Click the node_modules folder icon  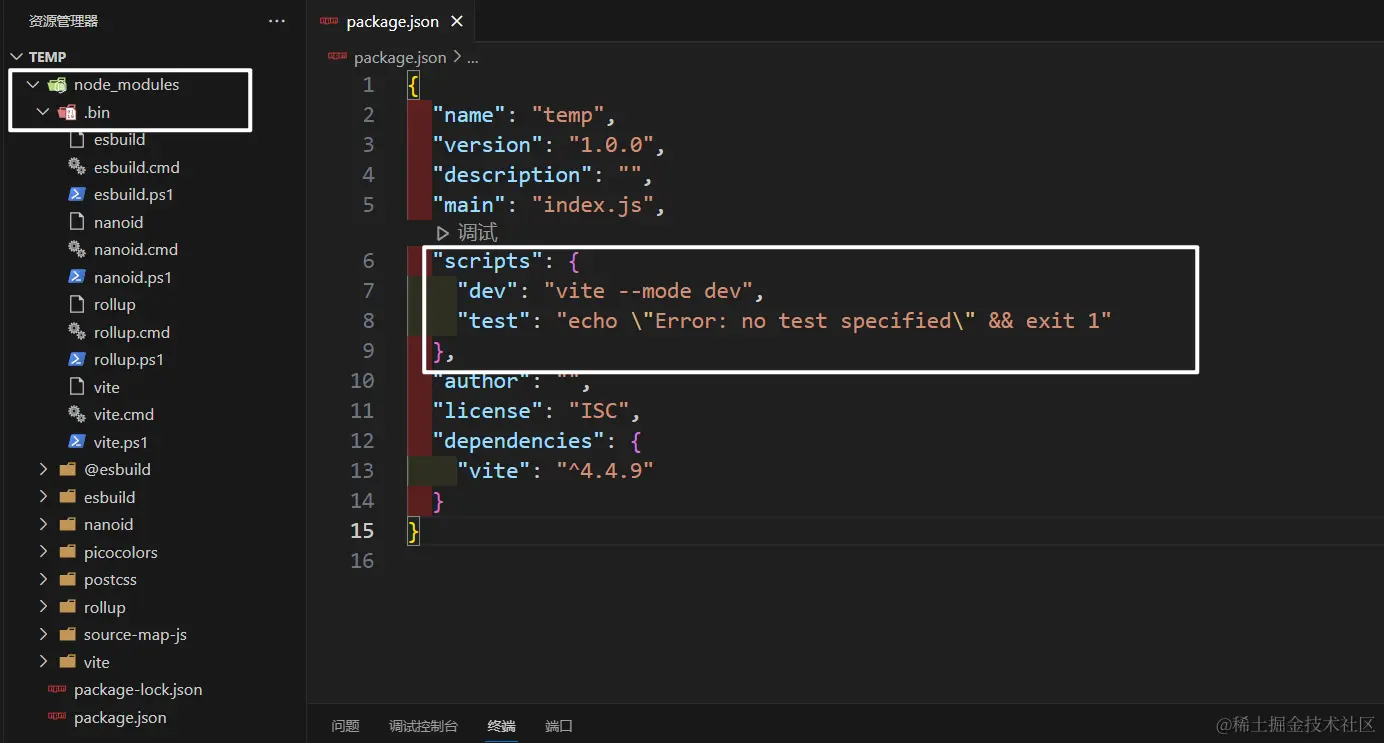[x=58, y=85]
